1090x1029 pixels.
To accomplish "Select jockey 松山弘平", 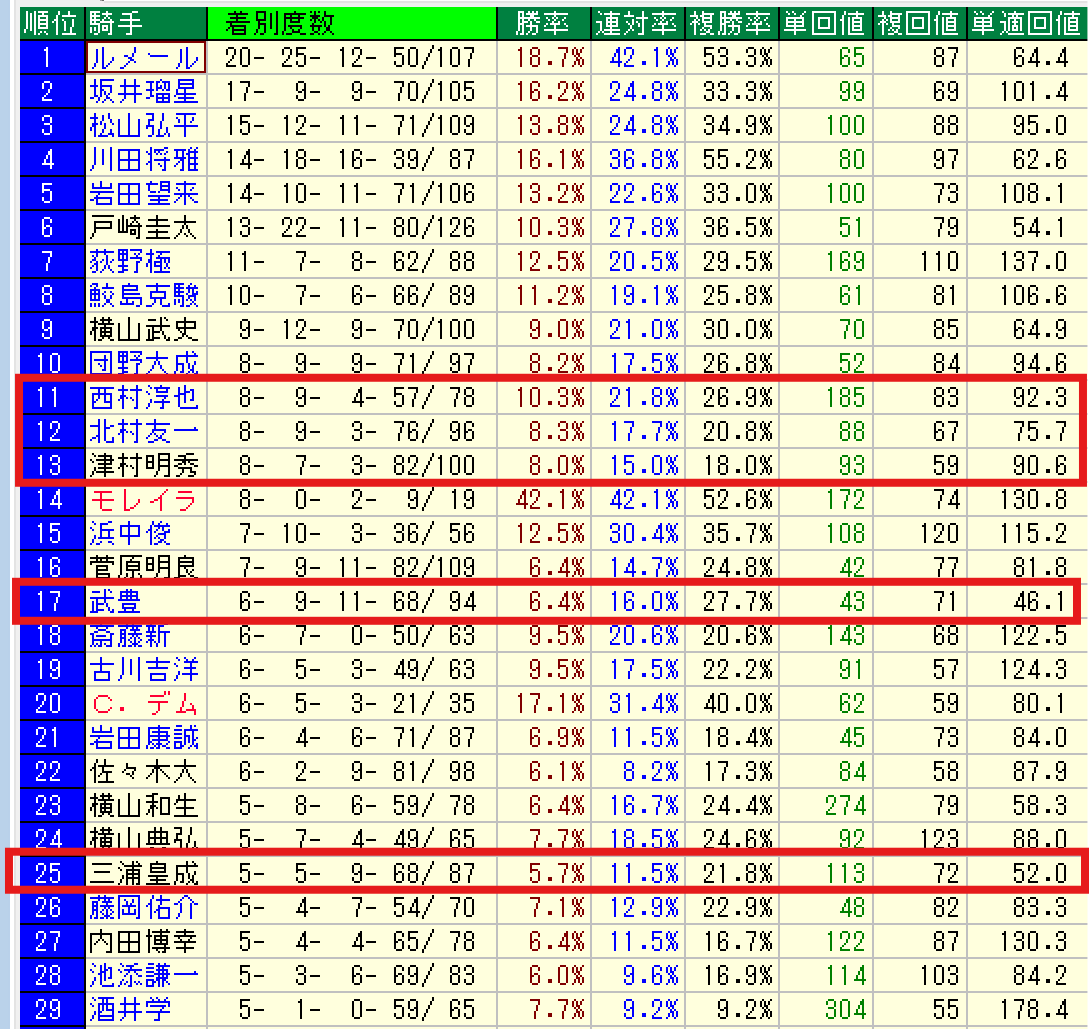I will point(143,126).
